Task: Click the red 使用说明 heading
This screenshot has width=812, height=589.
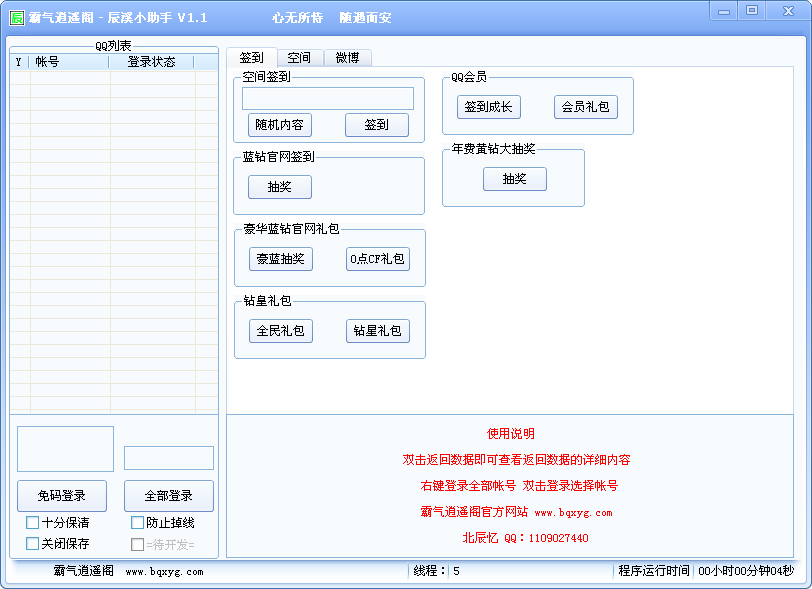Action: tap(511, 434)
